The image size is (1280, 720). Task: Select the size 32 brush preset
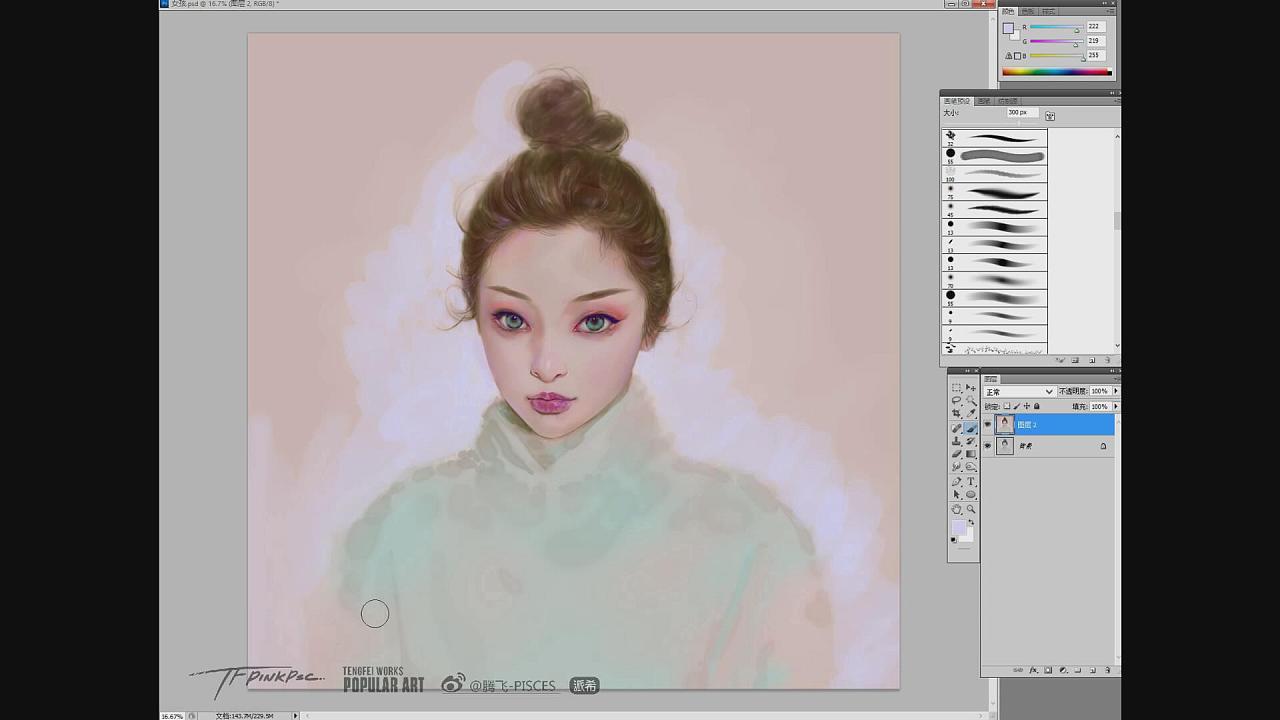(995, 138)
